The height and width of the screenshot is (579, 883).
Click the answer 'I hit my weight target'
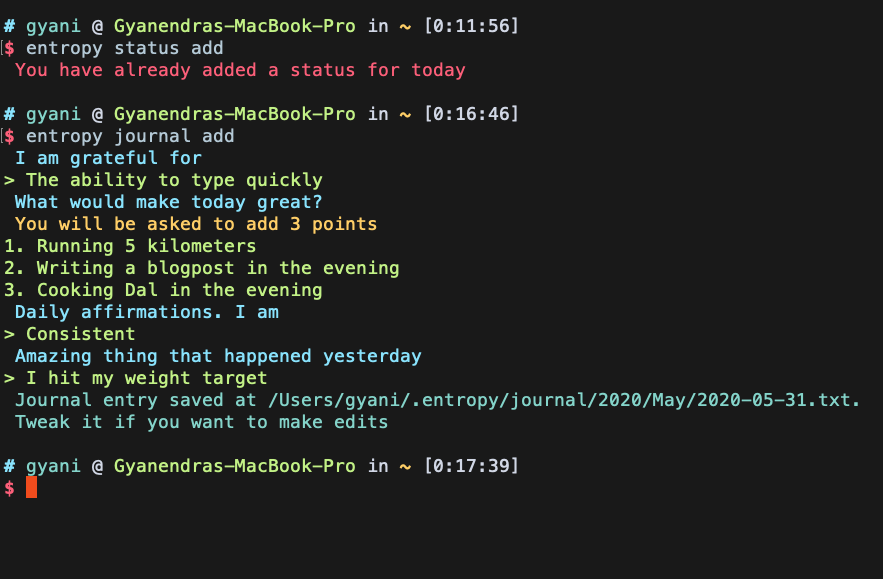146,378
